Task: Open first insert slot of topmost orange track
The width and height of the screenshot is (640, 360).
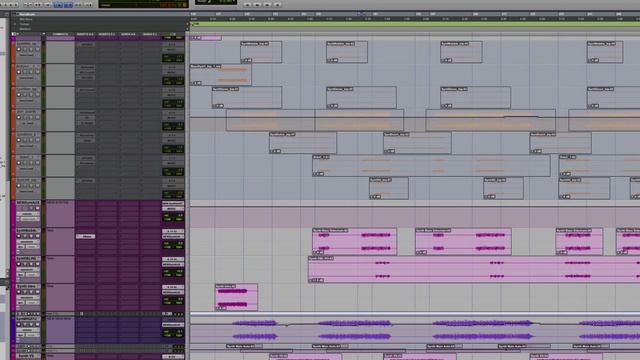Action: (x=86, y=44)
